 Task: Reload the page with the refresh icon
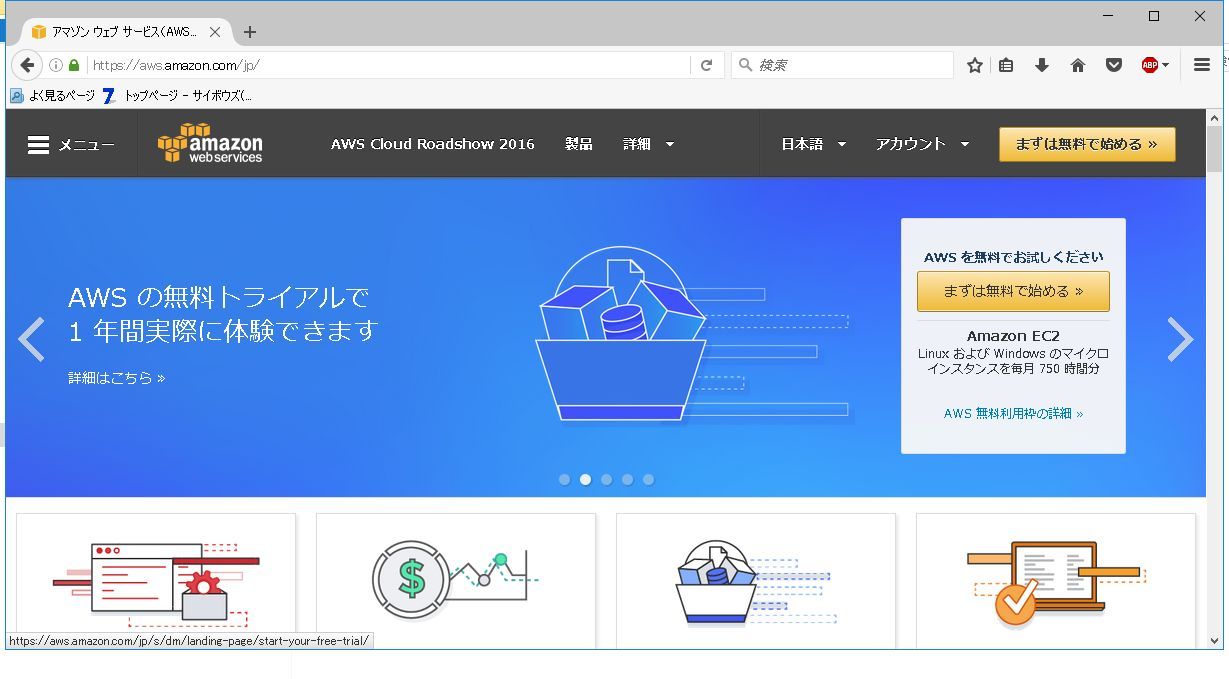(706, 65)
